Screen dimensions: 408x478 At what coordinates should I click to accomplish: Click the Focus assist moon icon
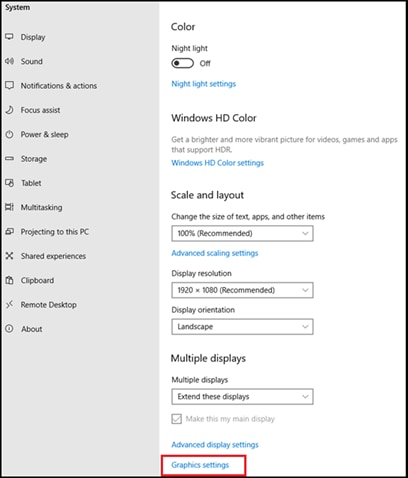tap(9, 110)
